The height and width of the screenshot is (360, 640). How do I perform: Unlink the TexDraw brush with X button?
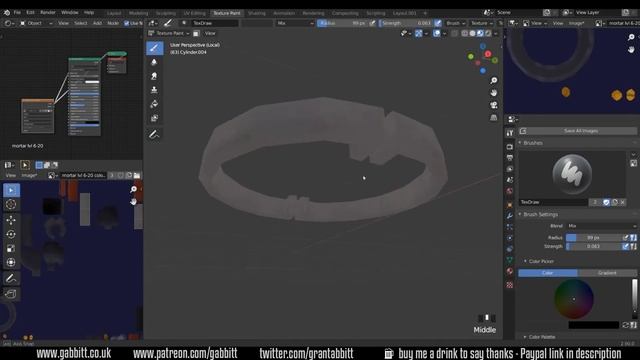pyautogui.click(x=622, y=202)
